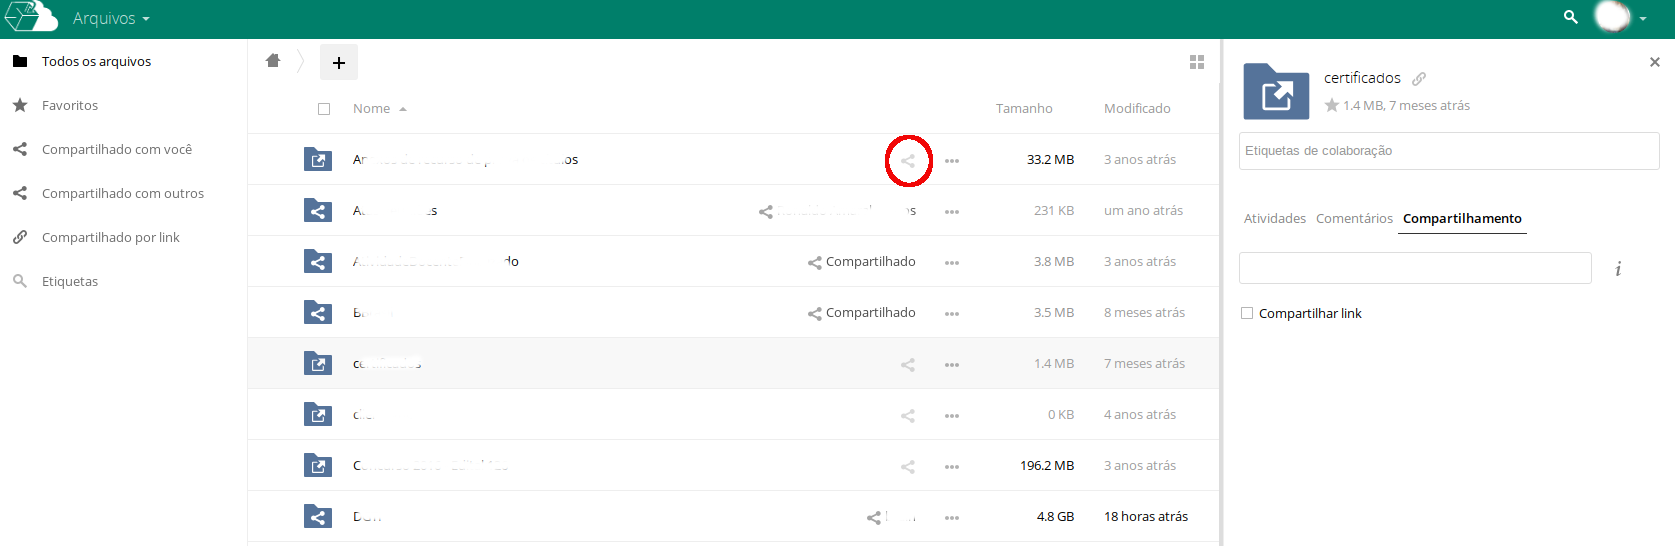Star the certificados folder as favorite

(x=1332, y=105)
